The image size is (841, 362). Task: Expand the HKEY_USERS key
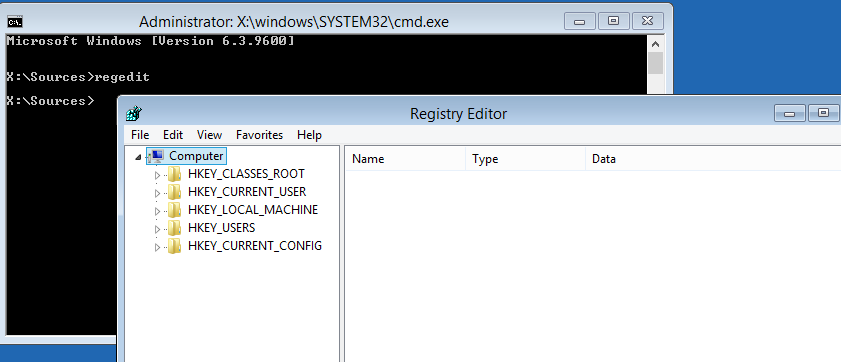tap(157, 230)
